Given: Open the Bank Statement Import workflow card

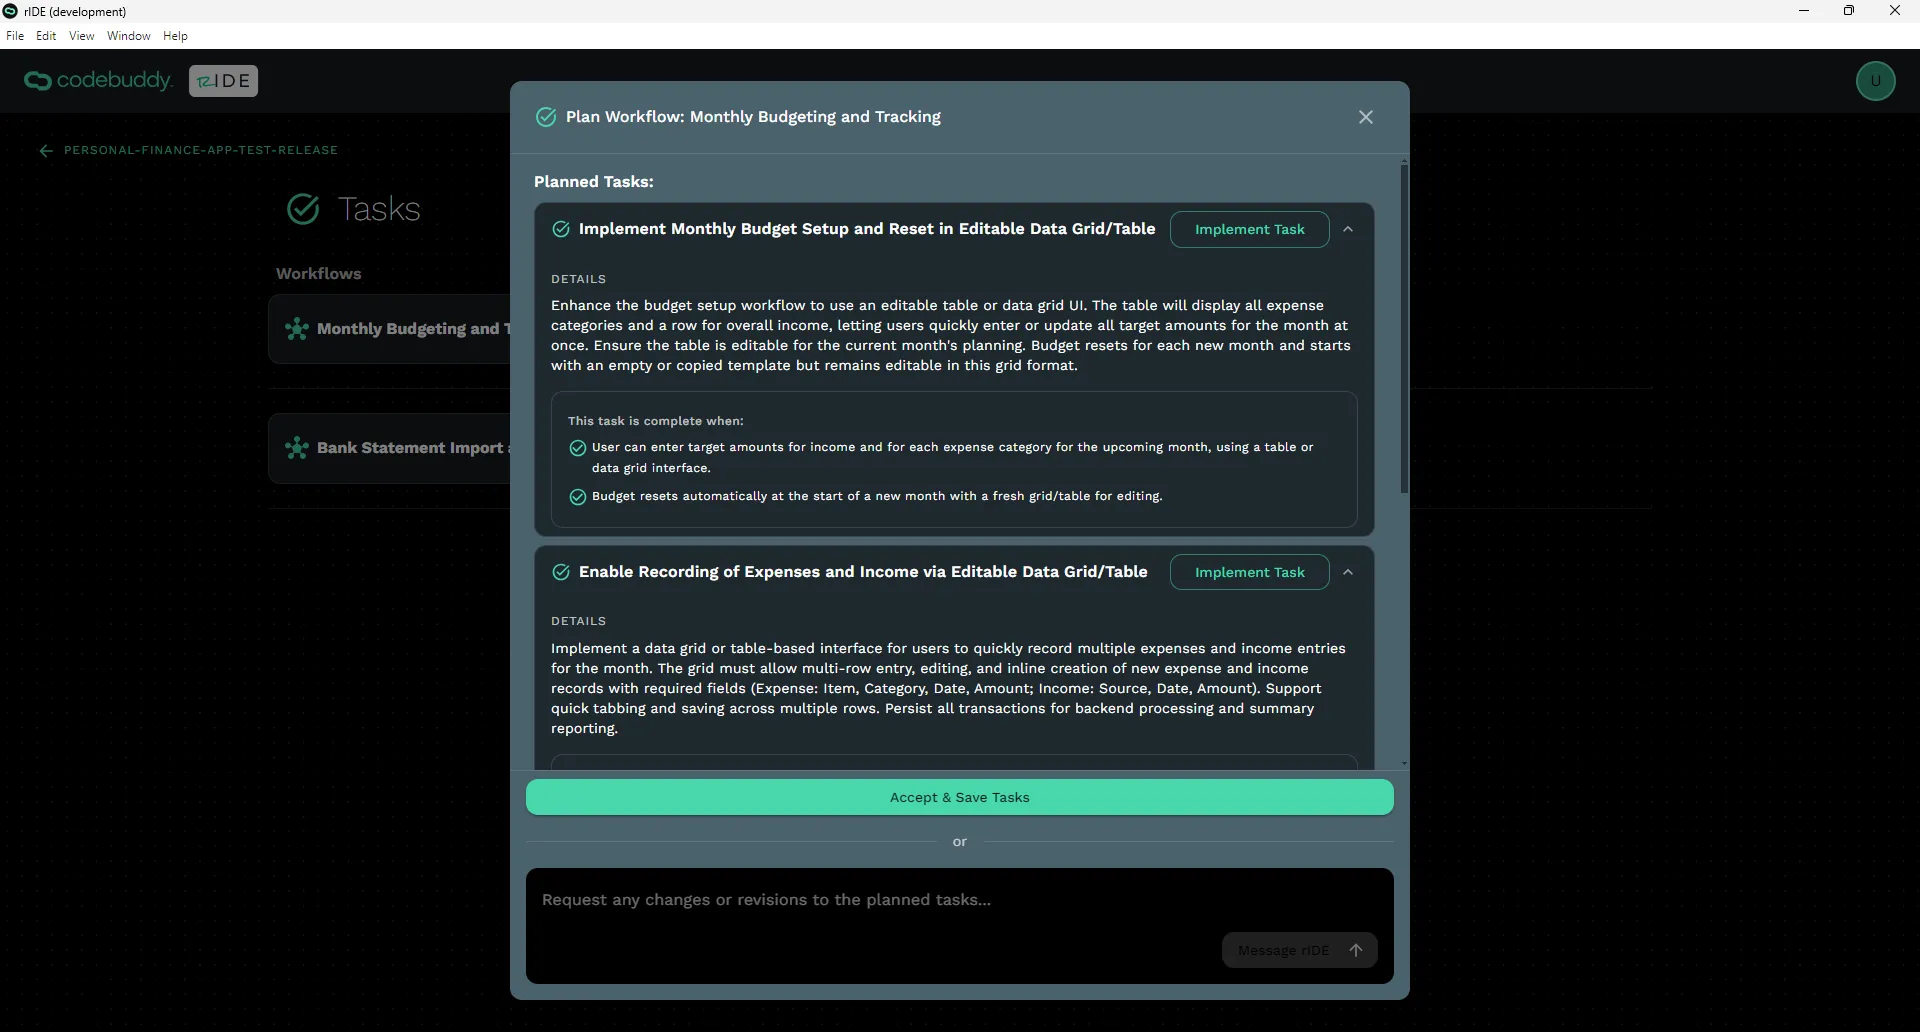Looking at the screenshot, I should point(390,448).
